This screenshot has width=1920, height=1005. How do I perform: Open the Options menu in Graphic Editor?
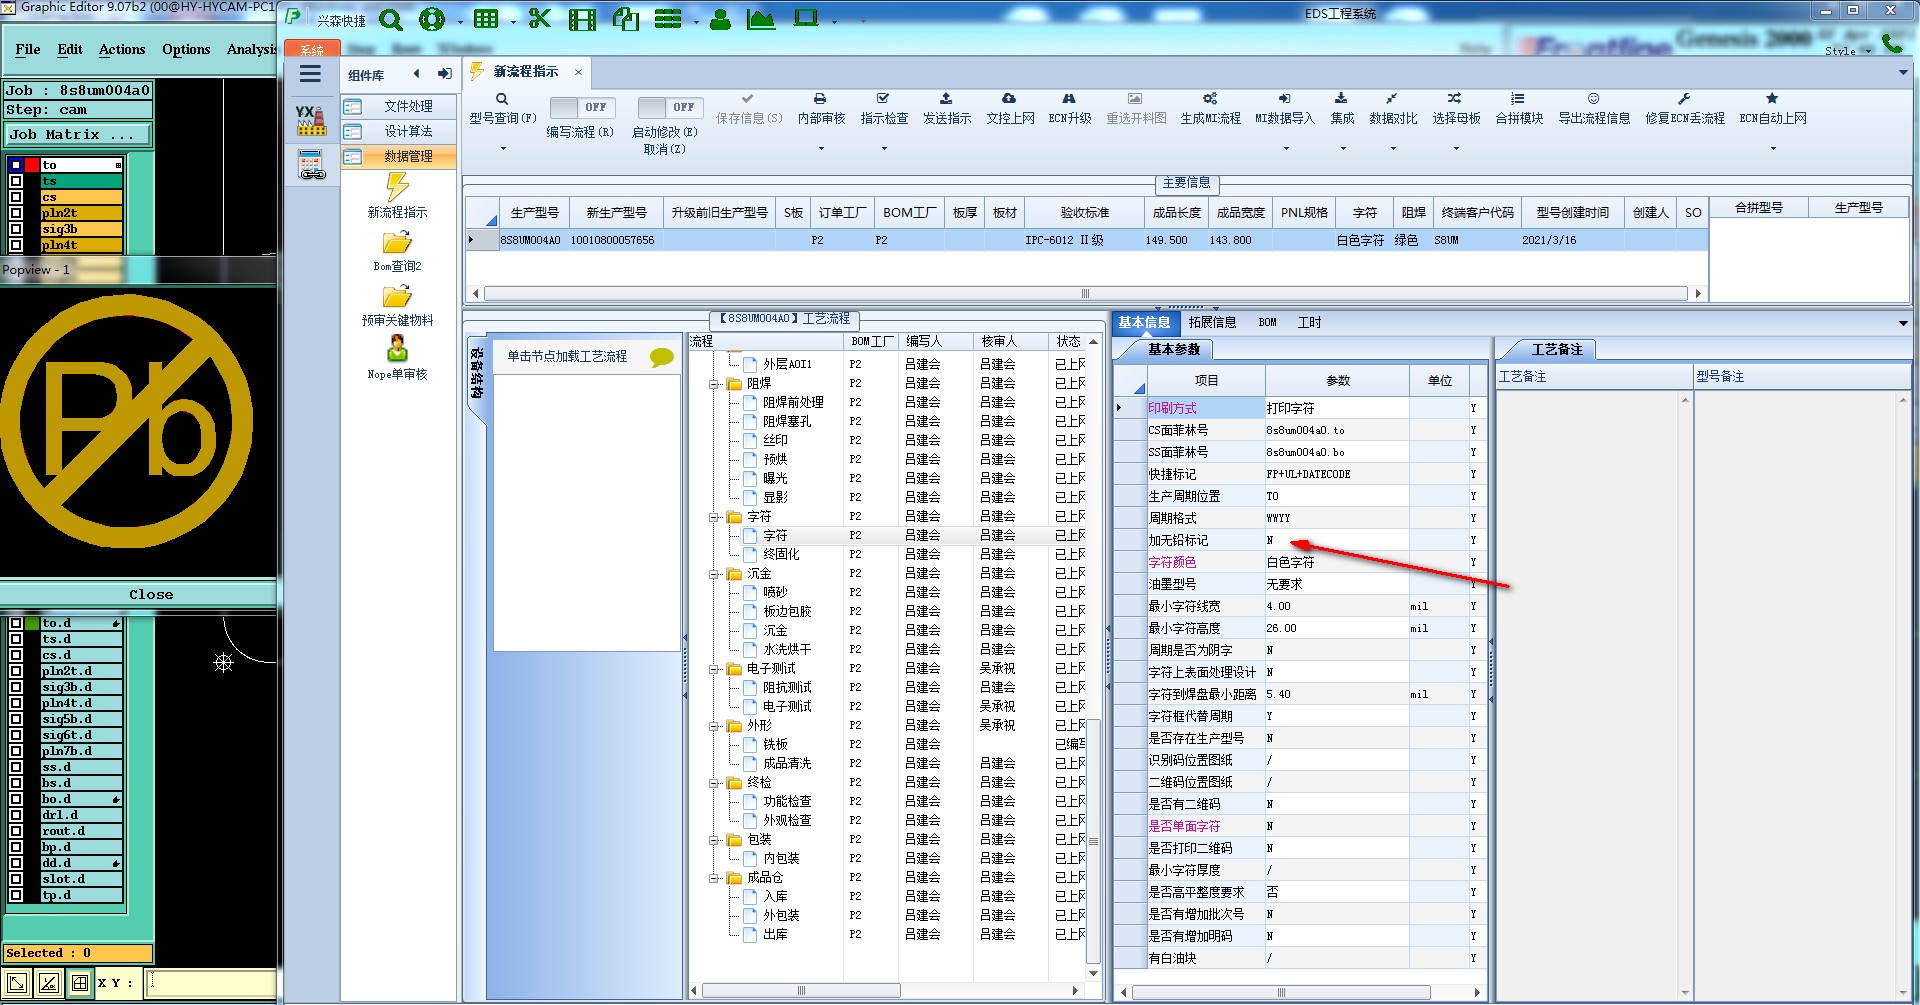(x=186, y=49)
